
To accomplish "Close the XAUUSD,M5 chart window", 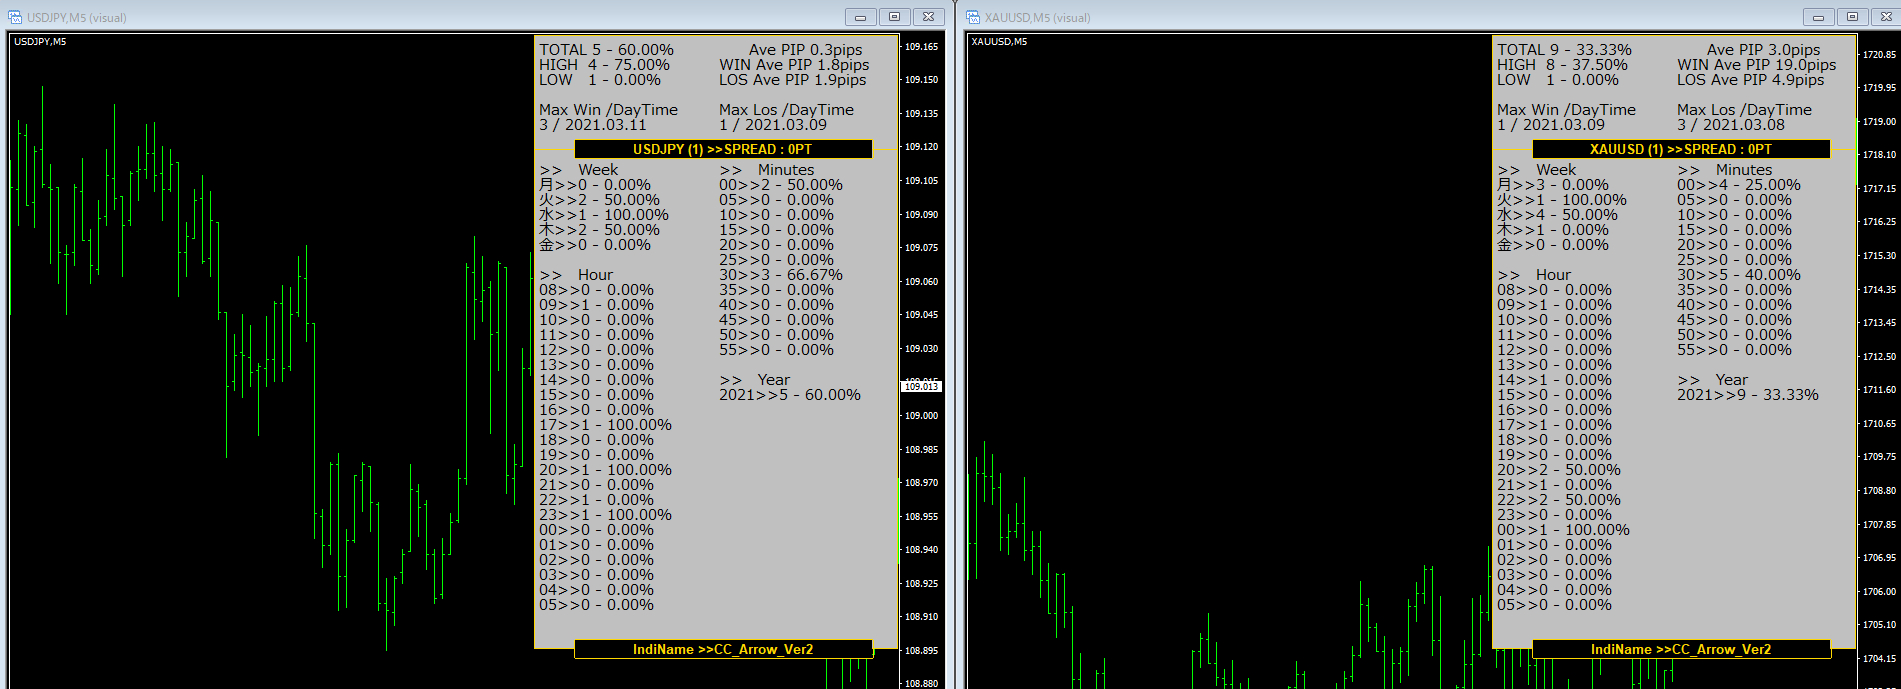I will pos(1886,17).
